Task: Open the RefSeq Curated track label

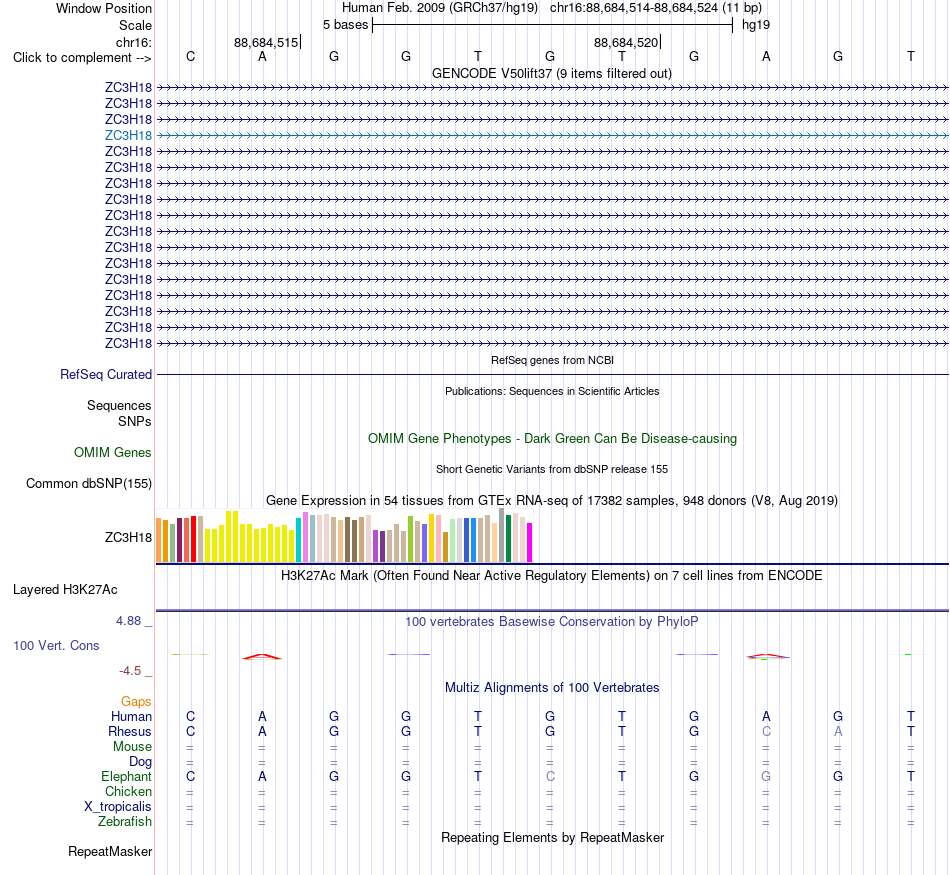Action: 106,374
